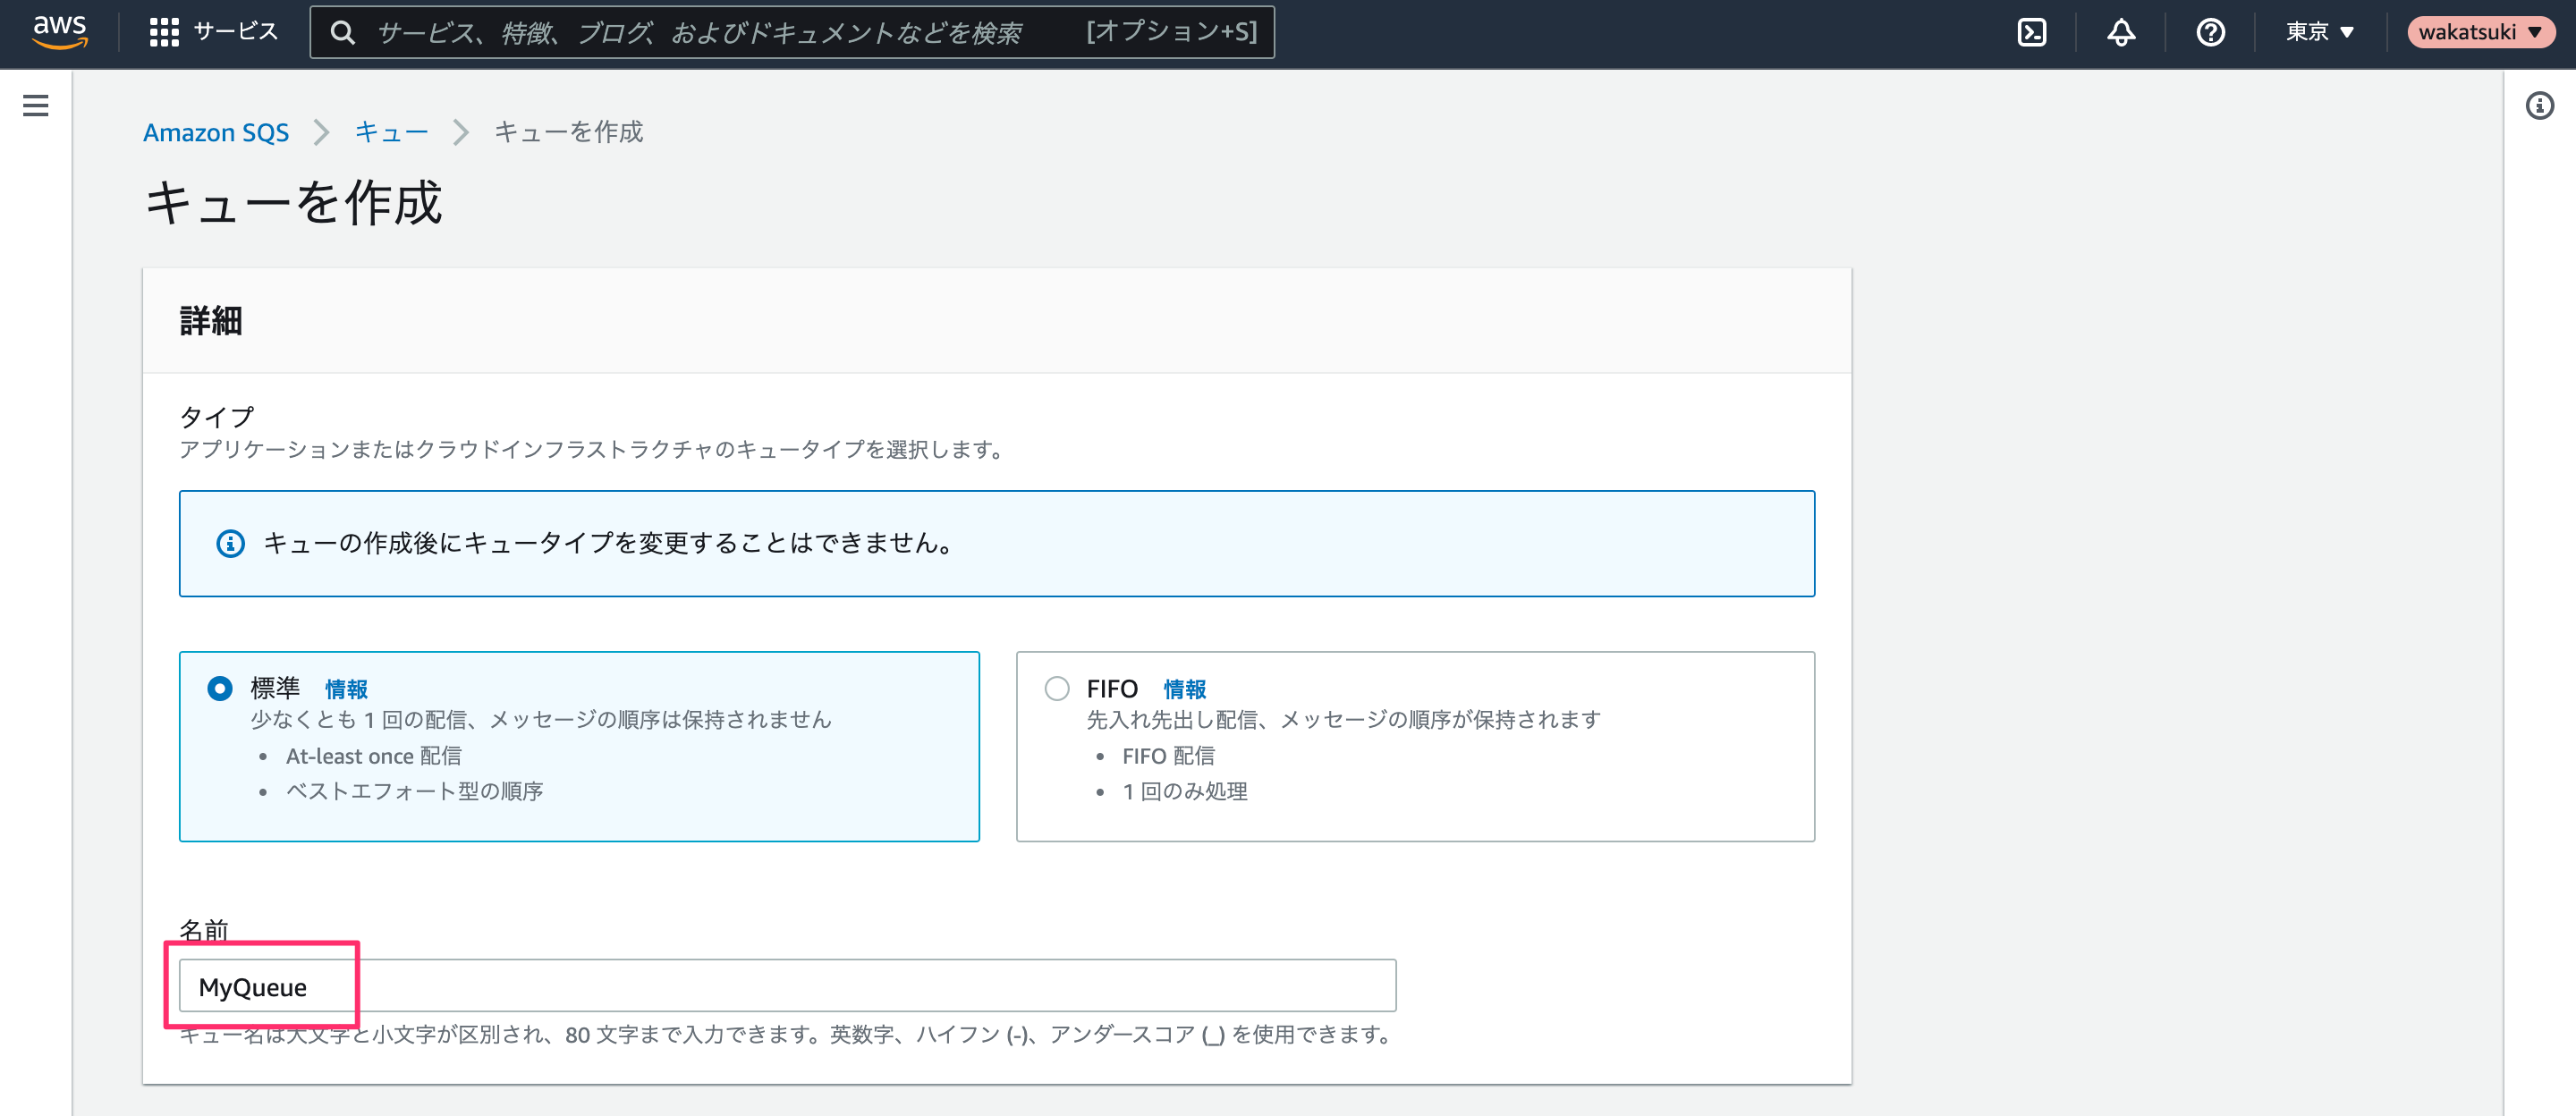
Task: Open the notifications bell
Action: pyautogui.click(x=2121, y=32)
